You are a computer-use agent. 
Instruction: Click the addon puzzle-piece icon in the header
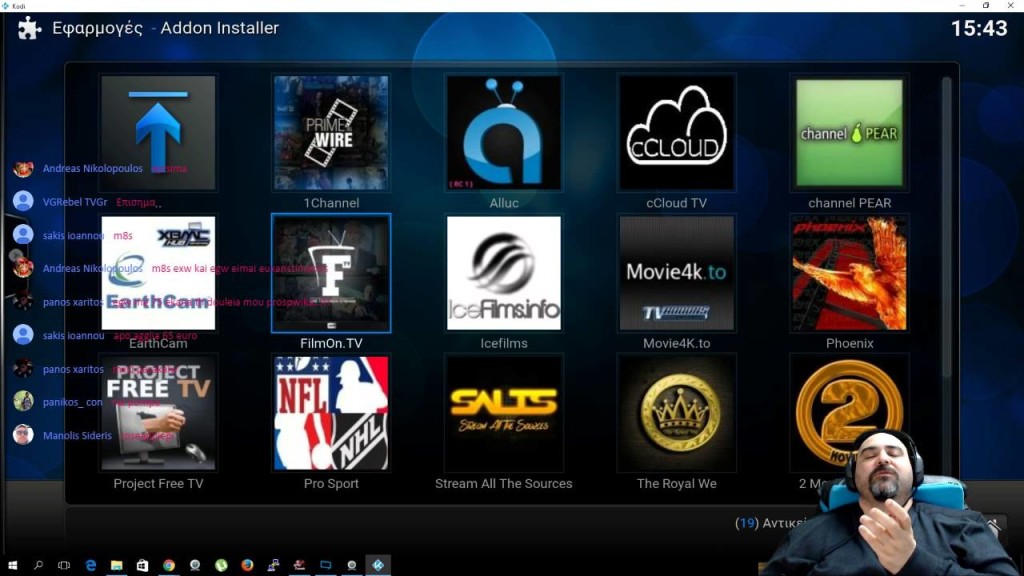pos(29,28)
